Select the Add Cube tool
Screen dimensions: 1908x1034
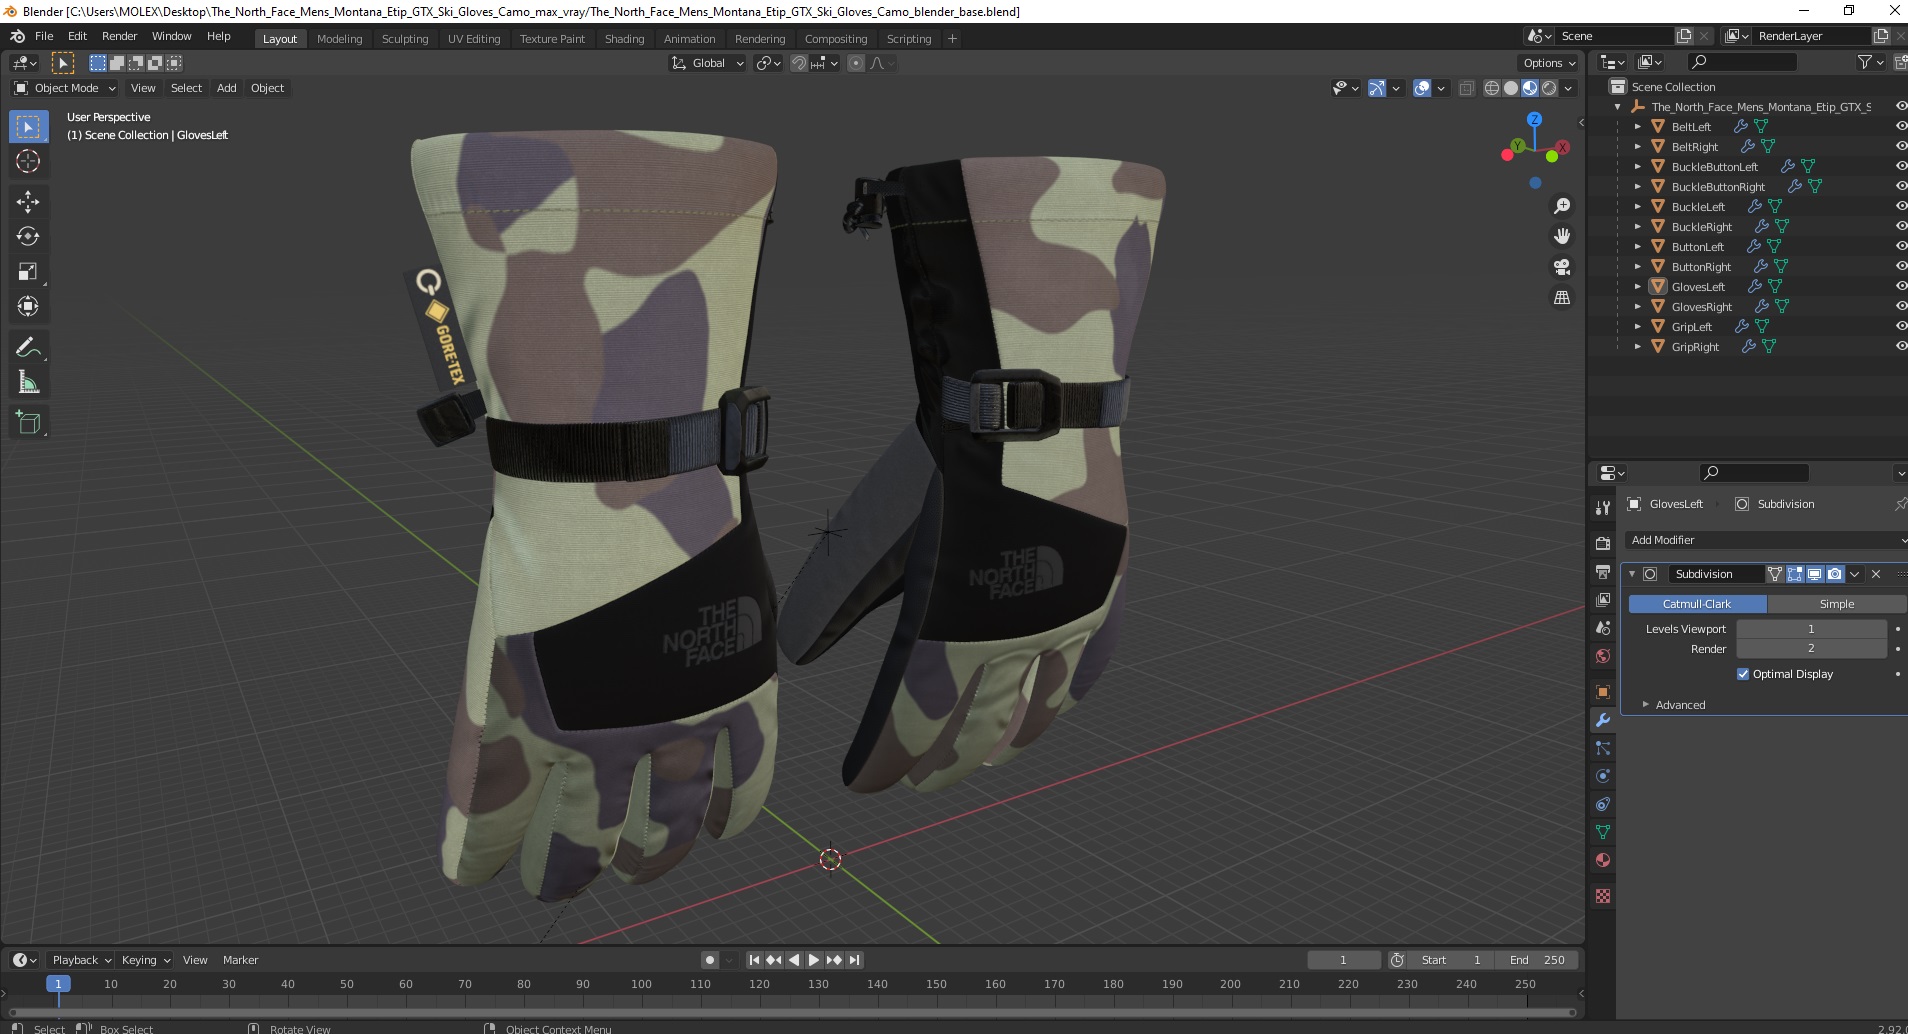pyautogui.click(x=28, y=423)
